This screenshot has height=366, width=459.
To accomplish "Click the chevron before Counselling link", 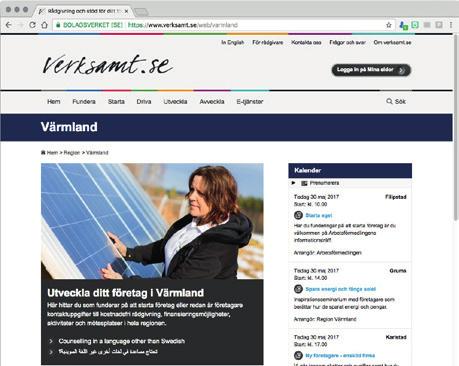I will pos(51,341).
